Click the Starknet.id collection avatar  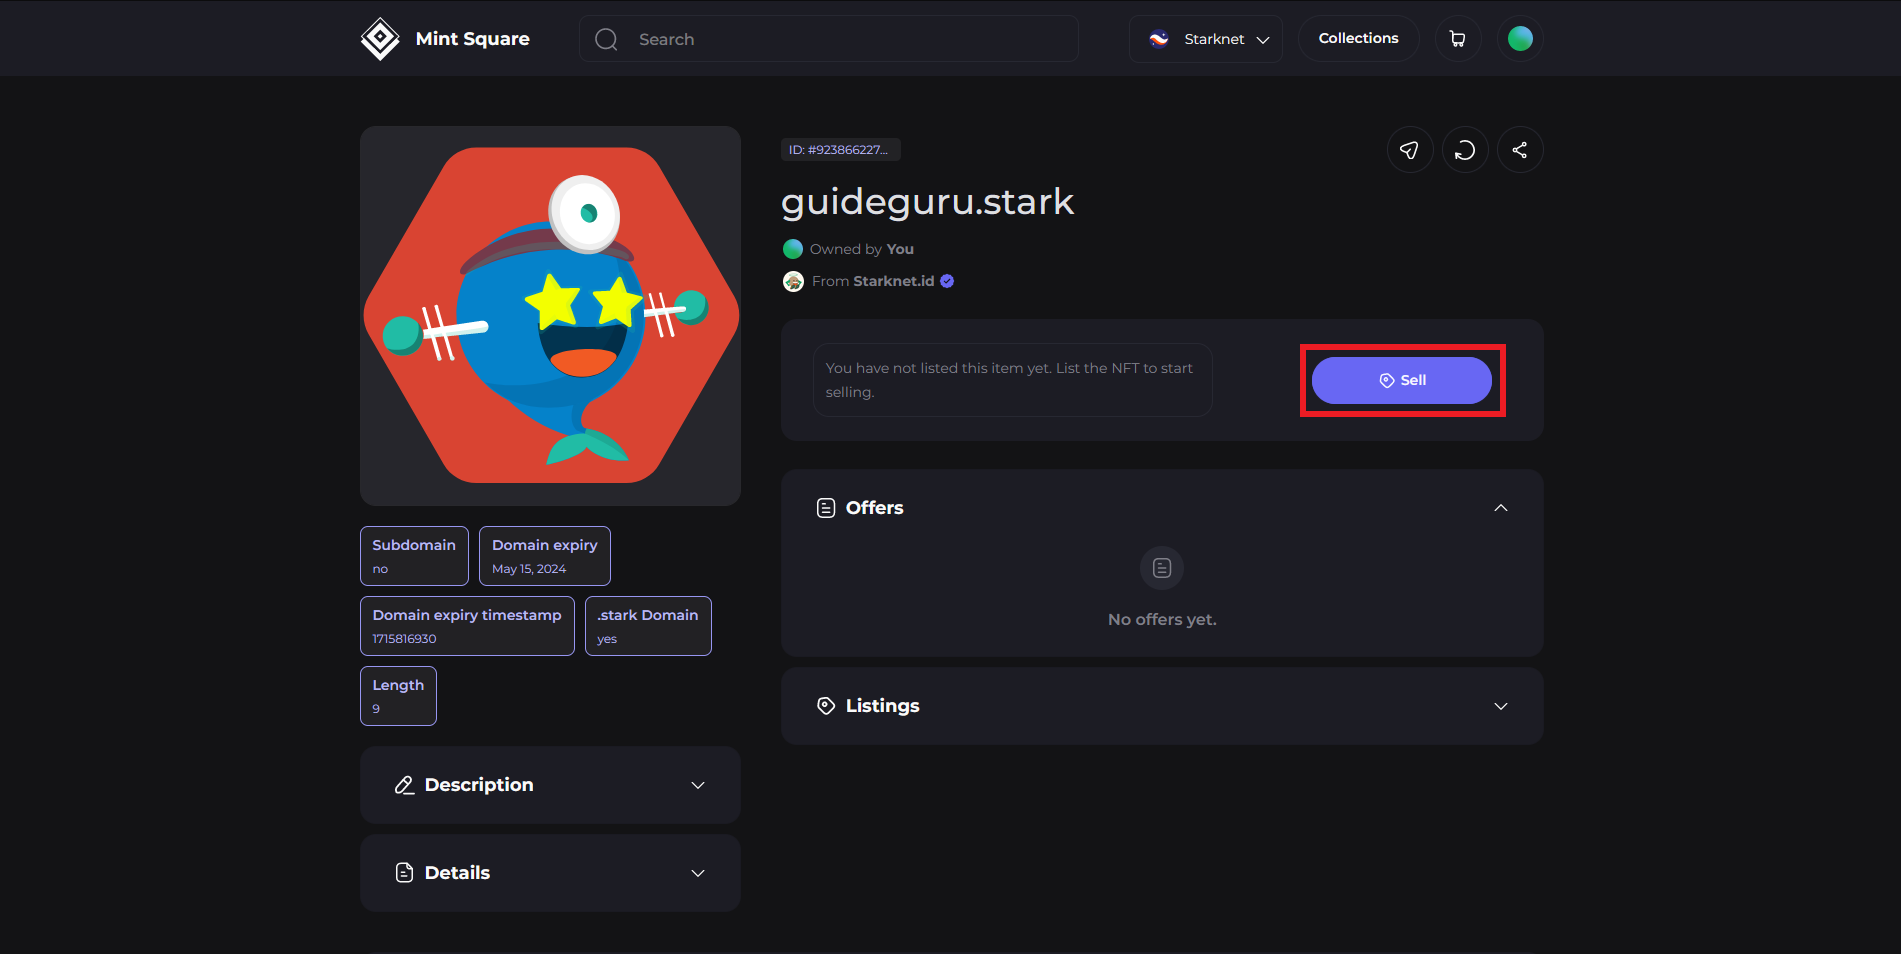(x=793, y=281)
